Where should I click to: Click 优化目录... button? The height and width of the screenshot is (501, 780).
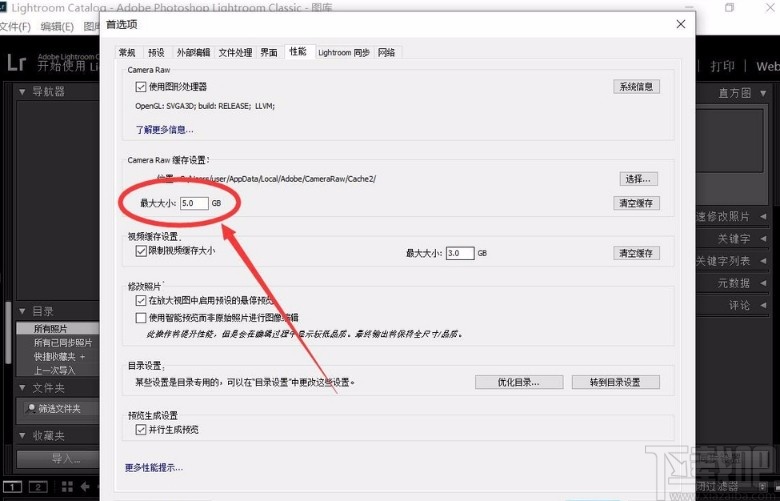(x=519, y=382)
